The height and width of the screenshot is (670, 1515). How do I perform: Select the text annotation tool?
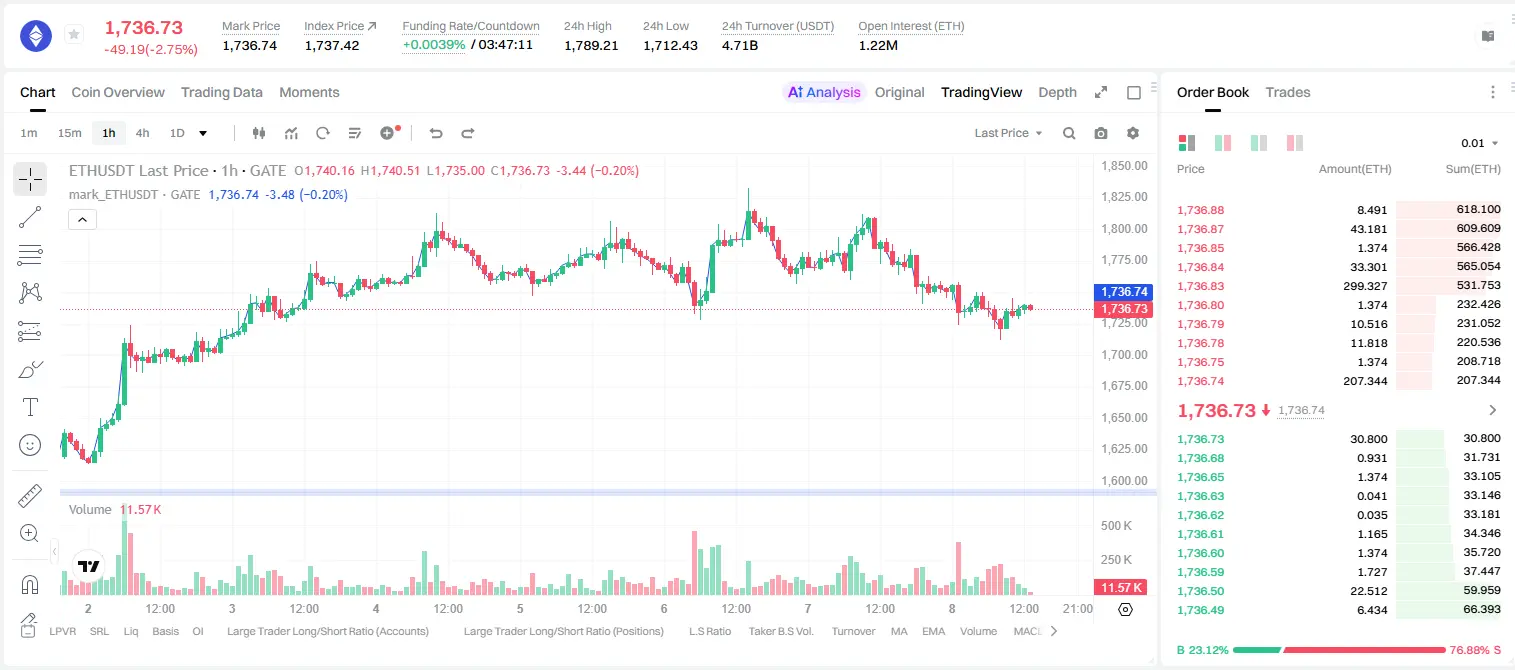(x=30, y=407)
